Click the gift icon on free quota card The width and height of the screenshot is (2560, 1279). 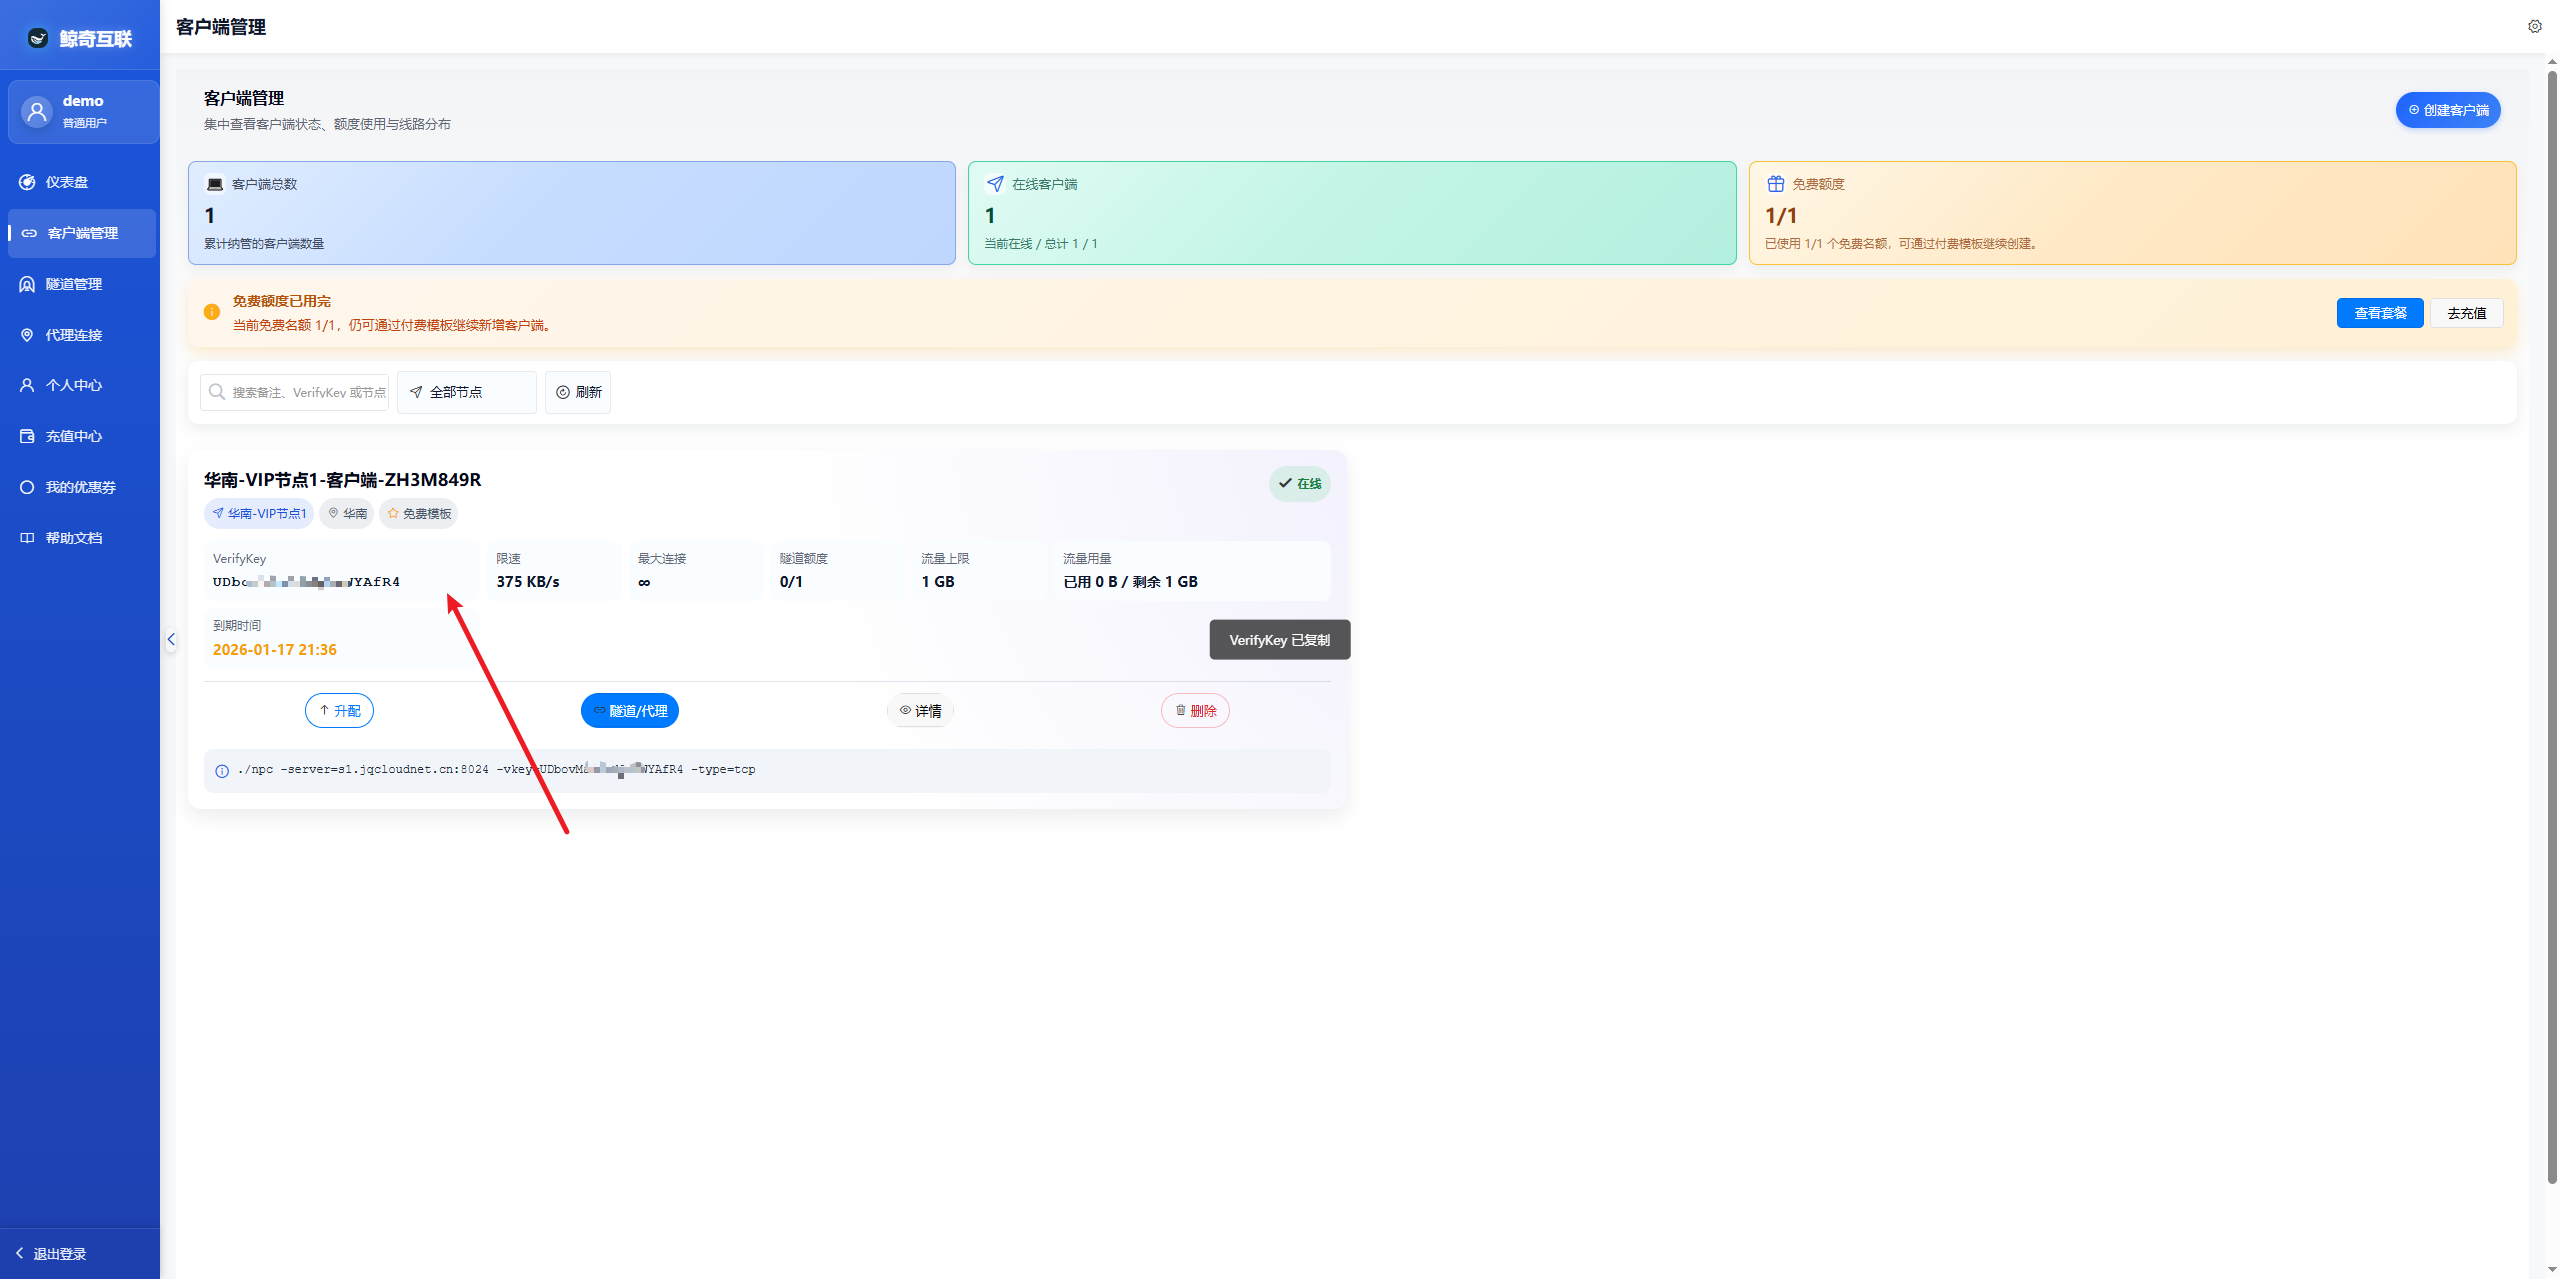pyautogui.click(x=1775, y=184)
